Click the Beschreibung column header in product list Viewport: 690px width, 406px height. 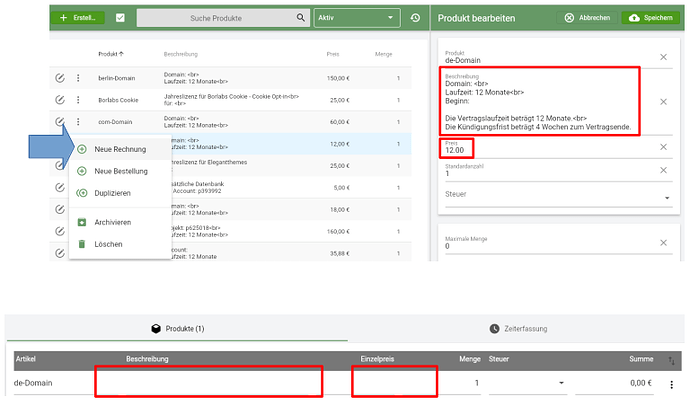point(180,54)
